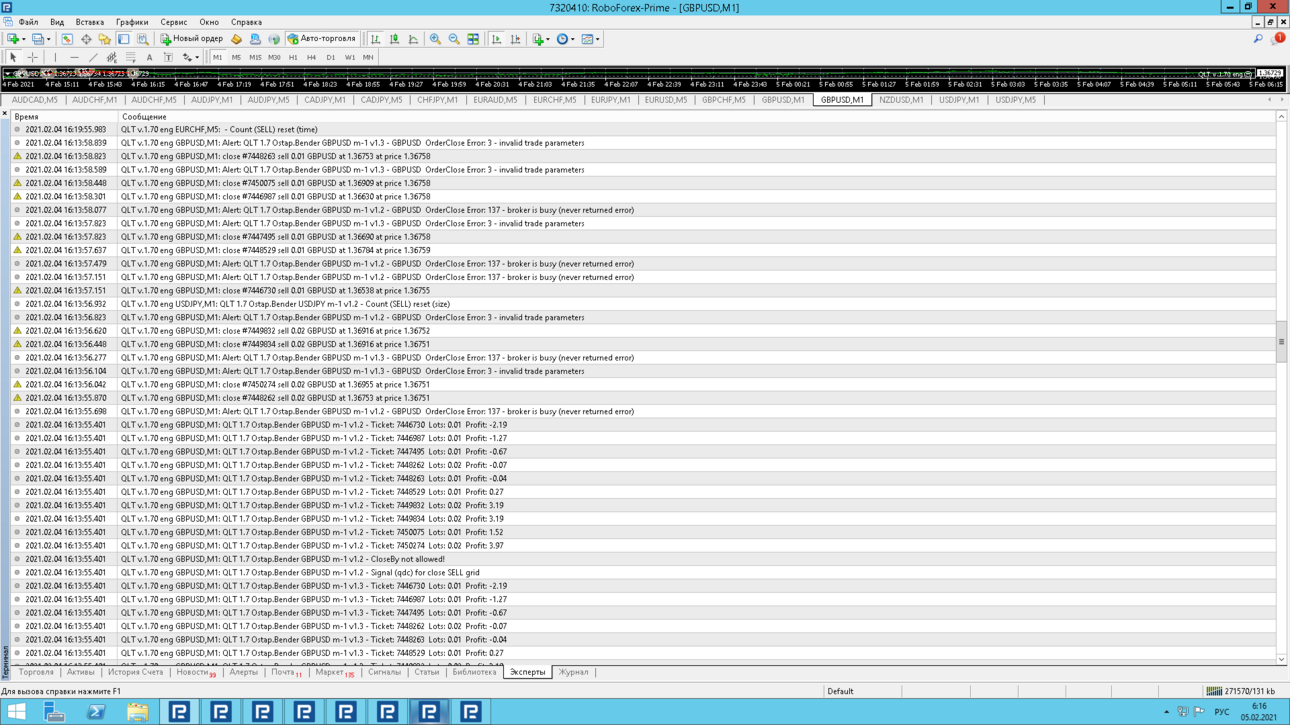Switch timeframe to H4

click(x=311, y=57)
